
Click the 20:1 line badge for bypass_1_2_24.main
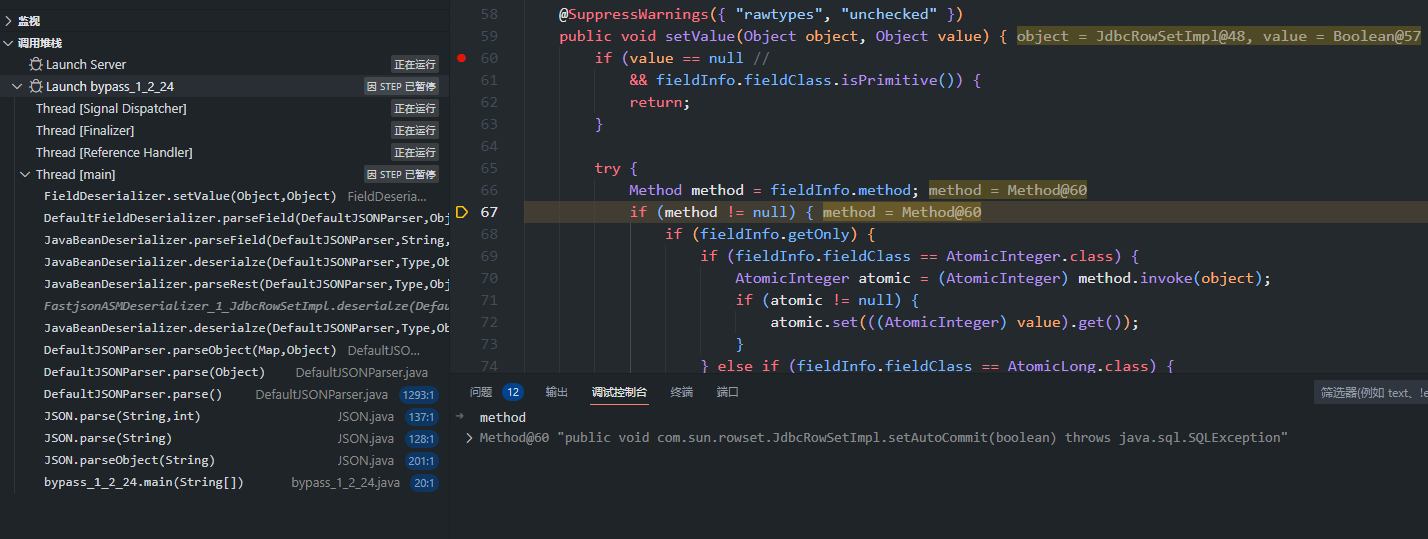[424, 483]
